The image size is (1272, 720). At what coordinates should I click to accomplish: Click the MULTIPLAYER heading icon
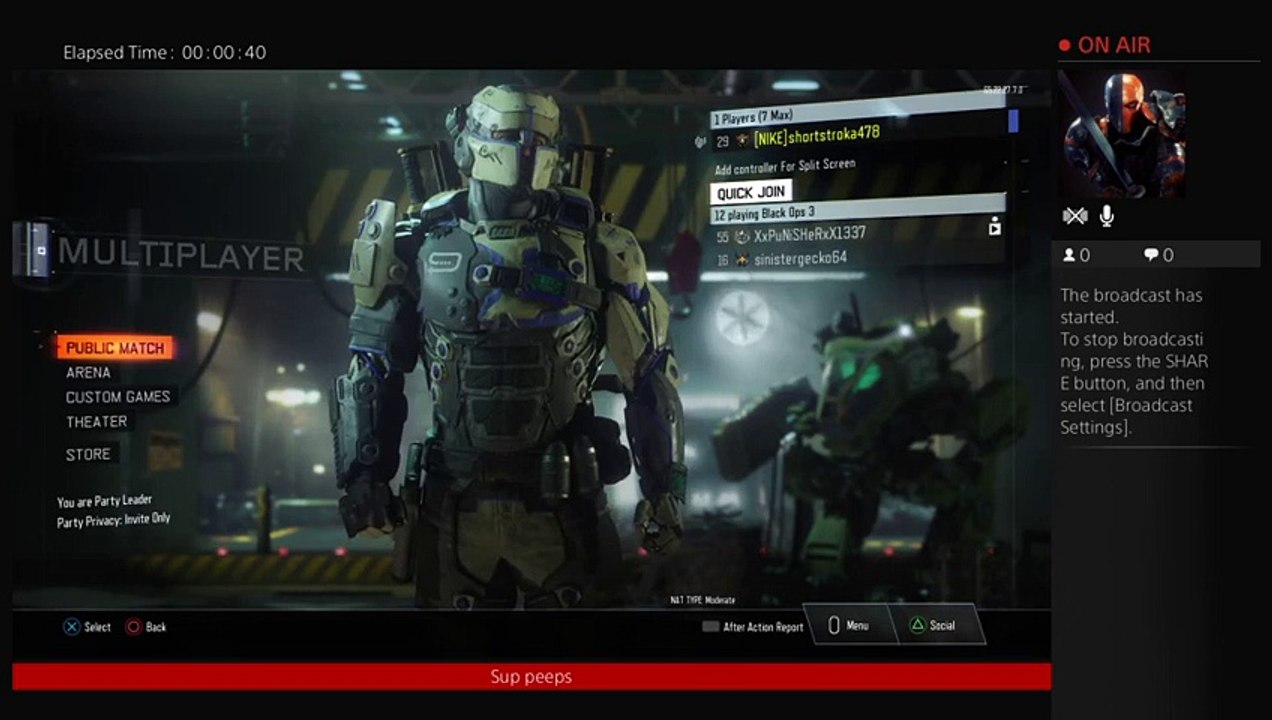33,250
